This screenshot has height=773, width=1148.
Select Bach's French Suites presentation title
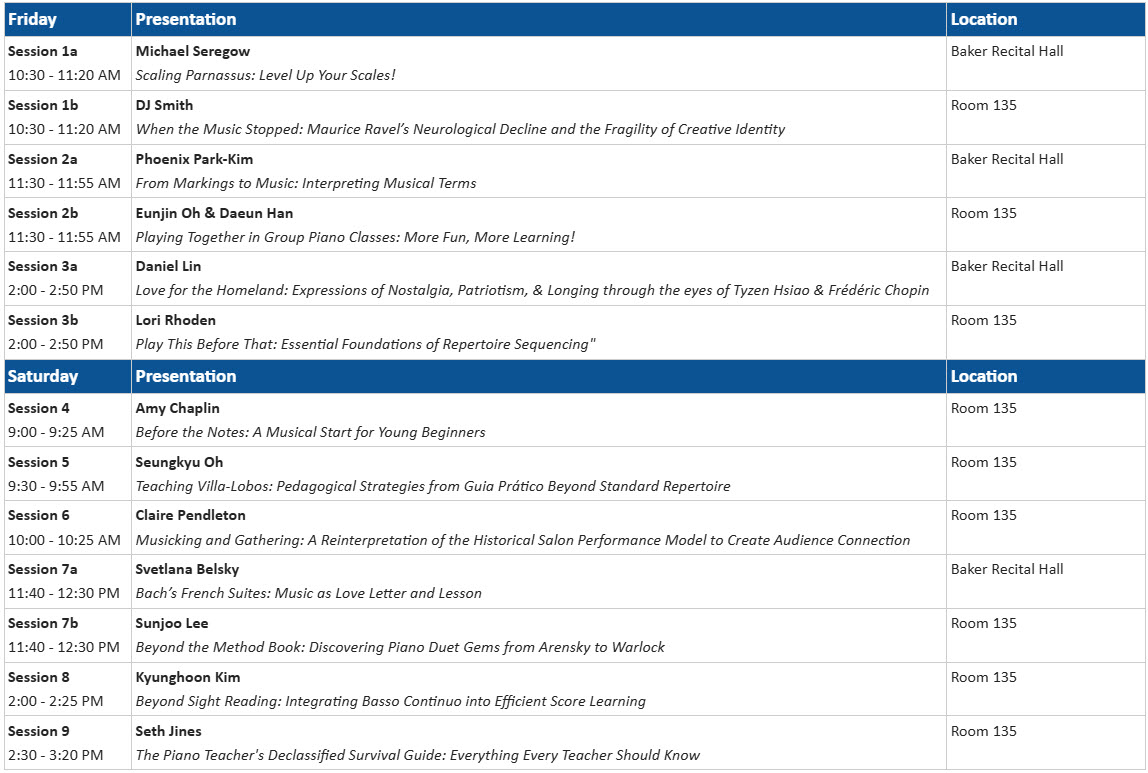(x=308, y=594)
